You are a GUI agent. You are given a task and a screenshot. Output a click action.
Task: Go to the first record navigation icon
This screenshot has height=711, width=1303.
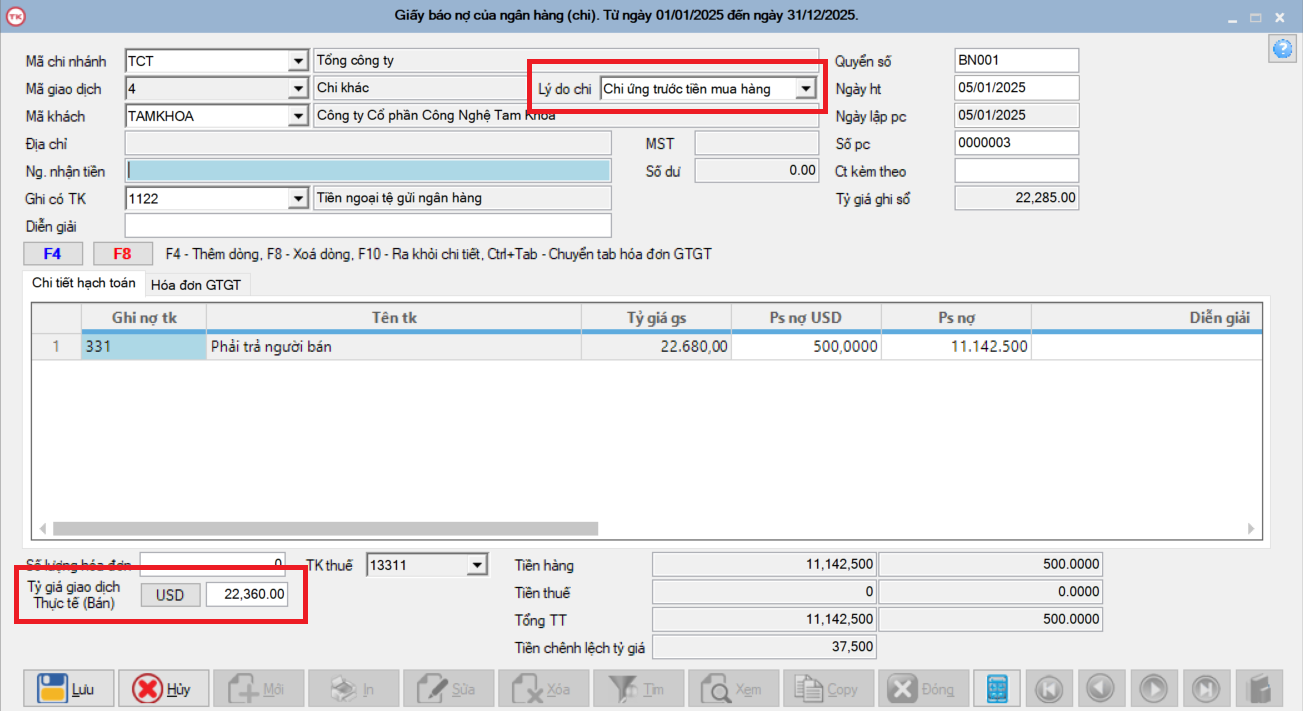pos(1049,689)
